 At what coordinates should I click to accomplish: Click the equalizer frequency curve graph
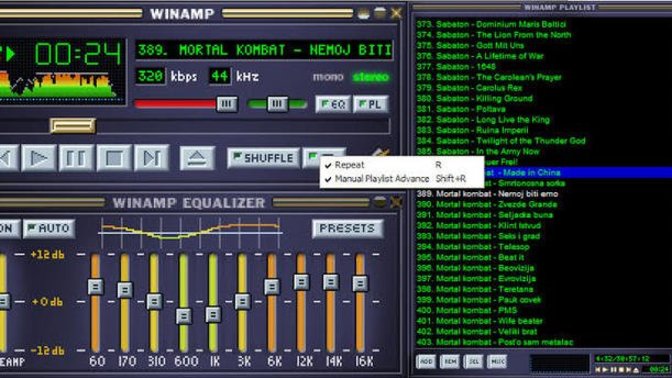coord(190,233)
